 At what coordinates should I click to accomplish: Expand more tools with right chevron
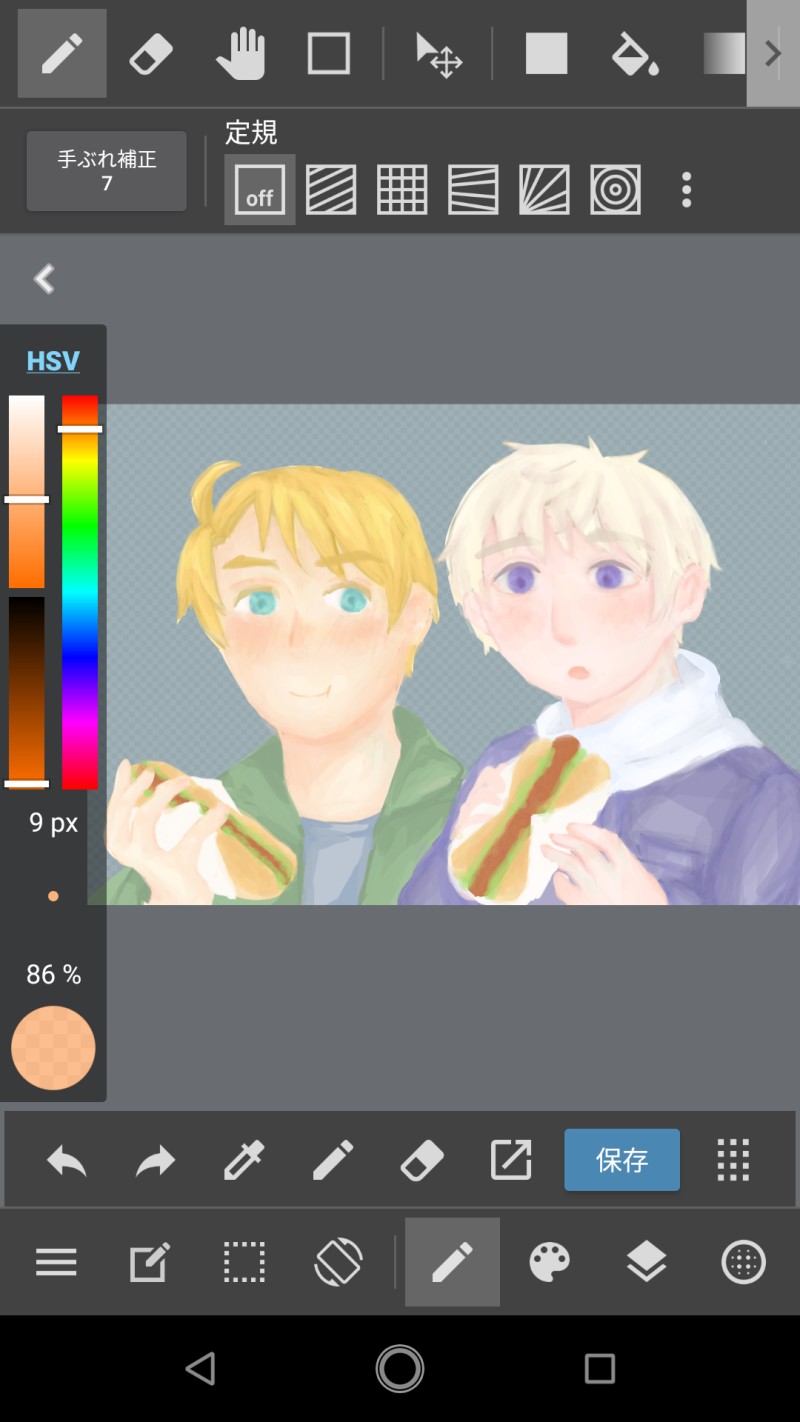(x=773, y=53)
